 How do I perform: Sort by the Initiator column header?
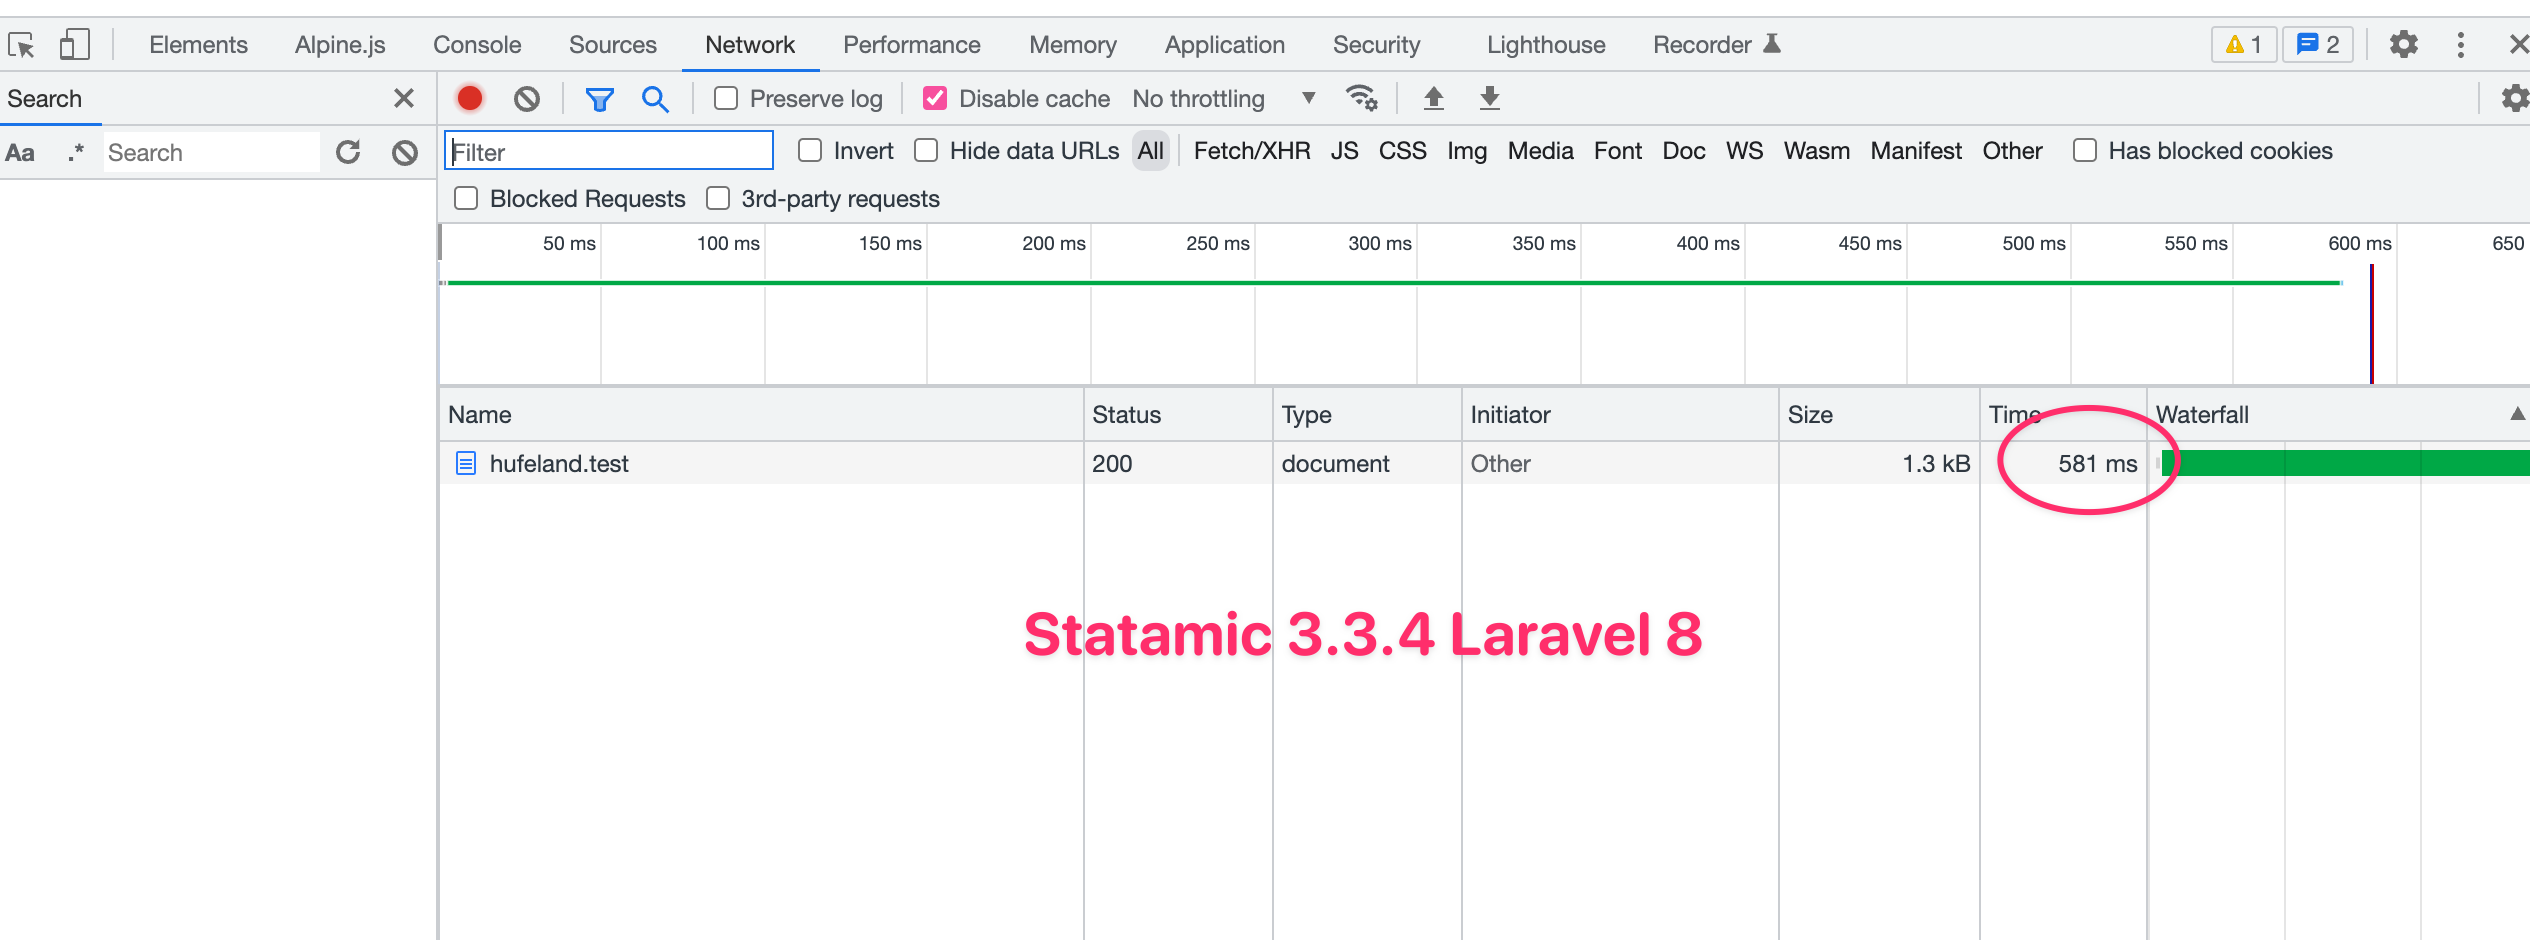(1620, 414)
